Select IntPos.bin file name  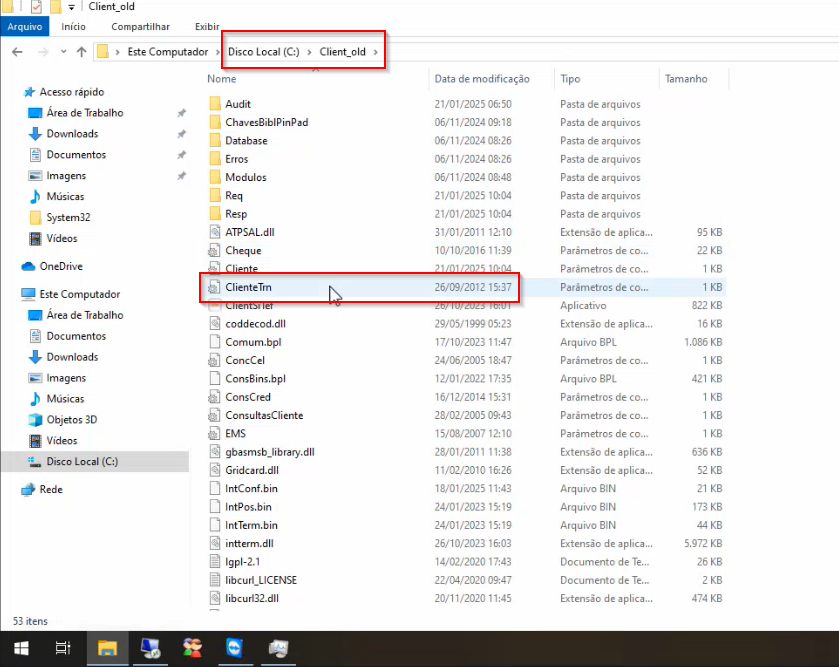click(x=248, y=507)
